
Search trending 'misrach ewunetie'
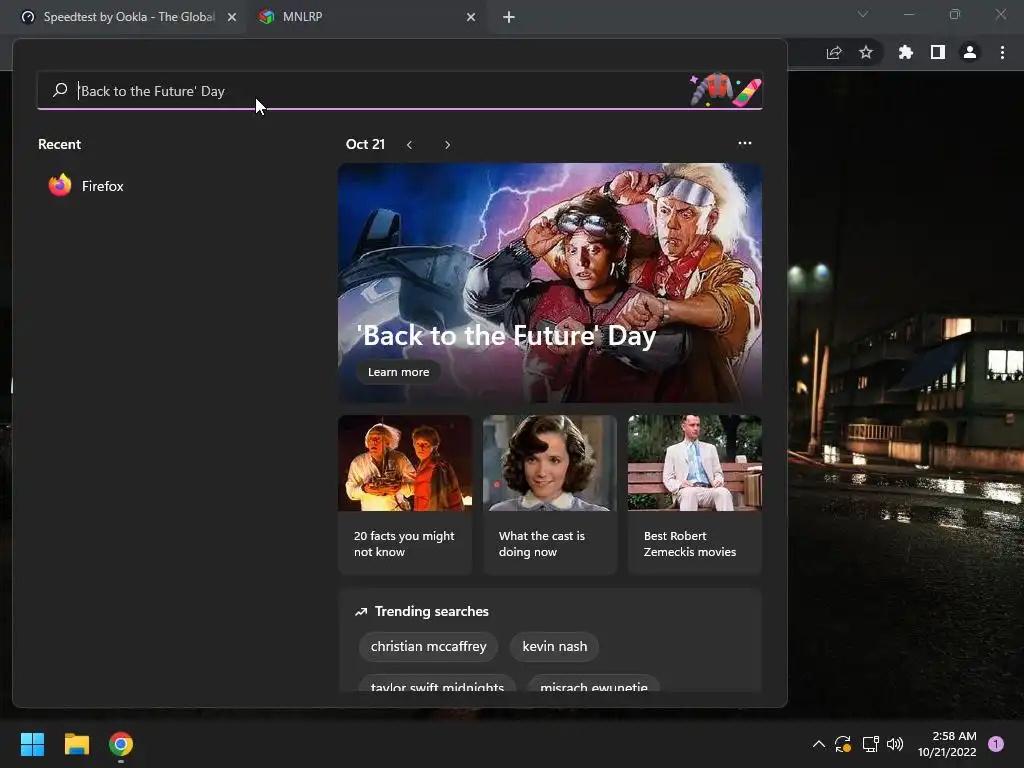tap(594, 684)
